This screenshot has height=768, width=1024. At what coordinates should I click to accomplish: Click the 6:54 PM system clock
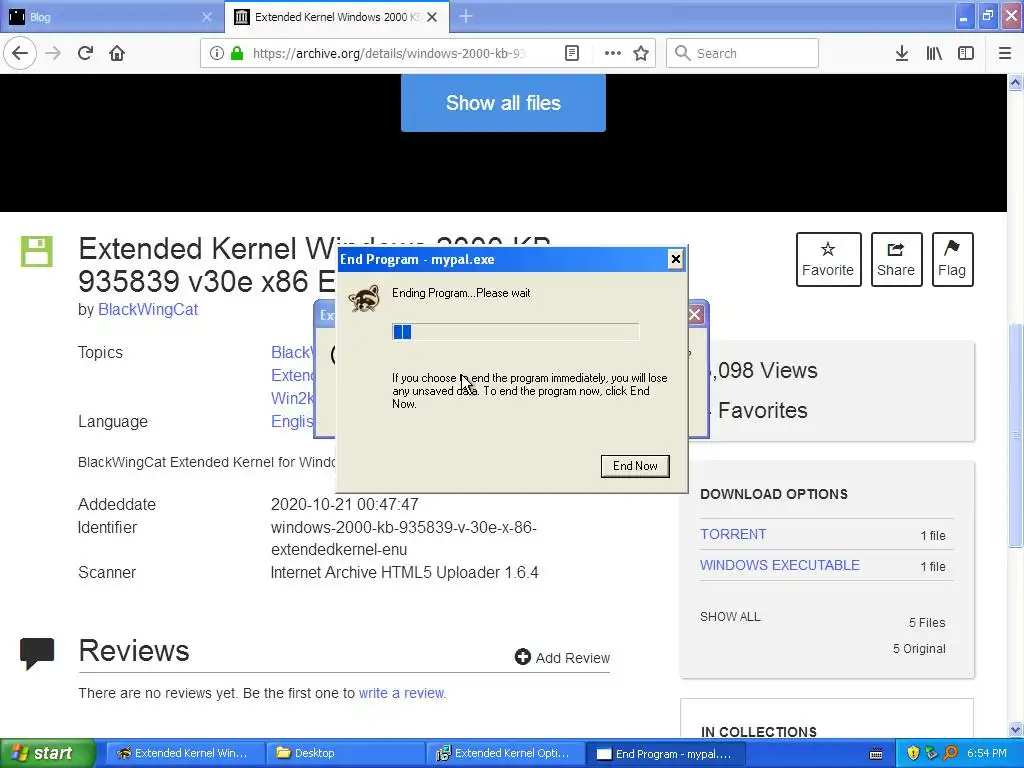coord(986,753)
